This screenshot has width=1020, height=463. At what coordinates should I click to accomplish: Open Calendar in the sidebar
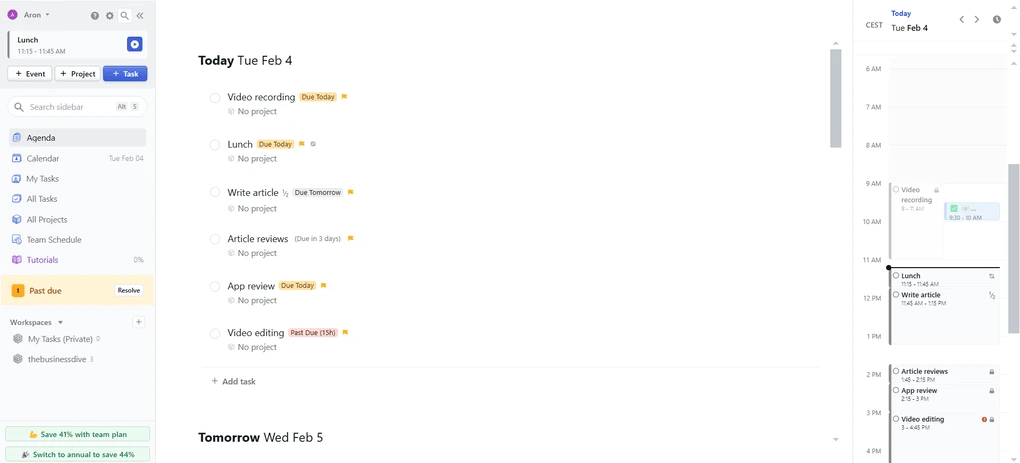click(43, 159)
